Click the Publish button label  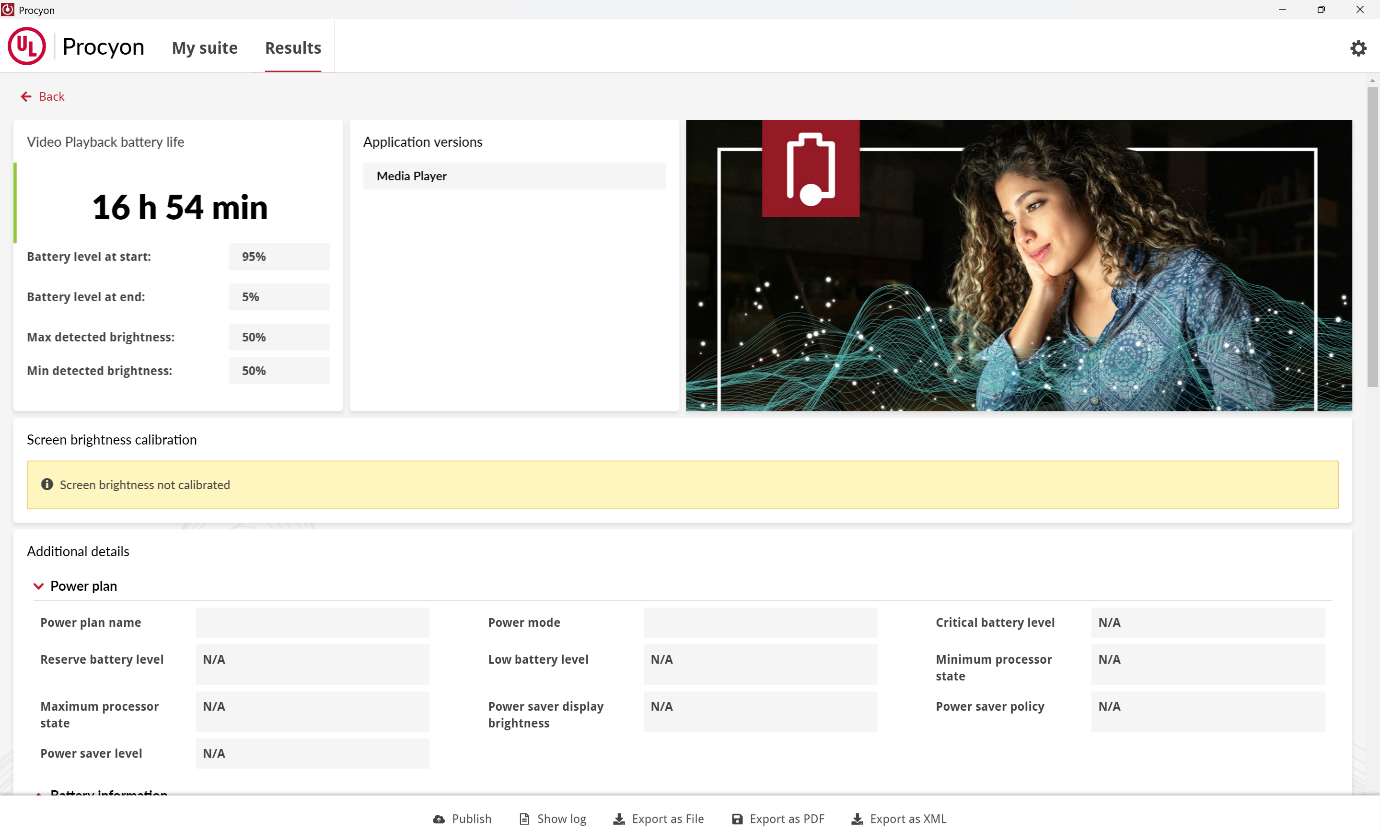[471, 819]
